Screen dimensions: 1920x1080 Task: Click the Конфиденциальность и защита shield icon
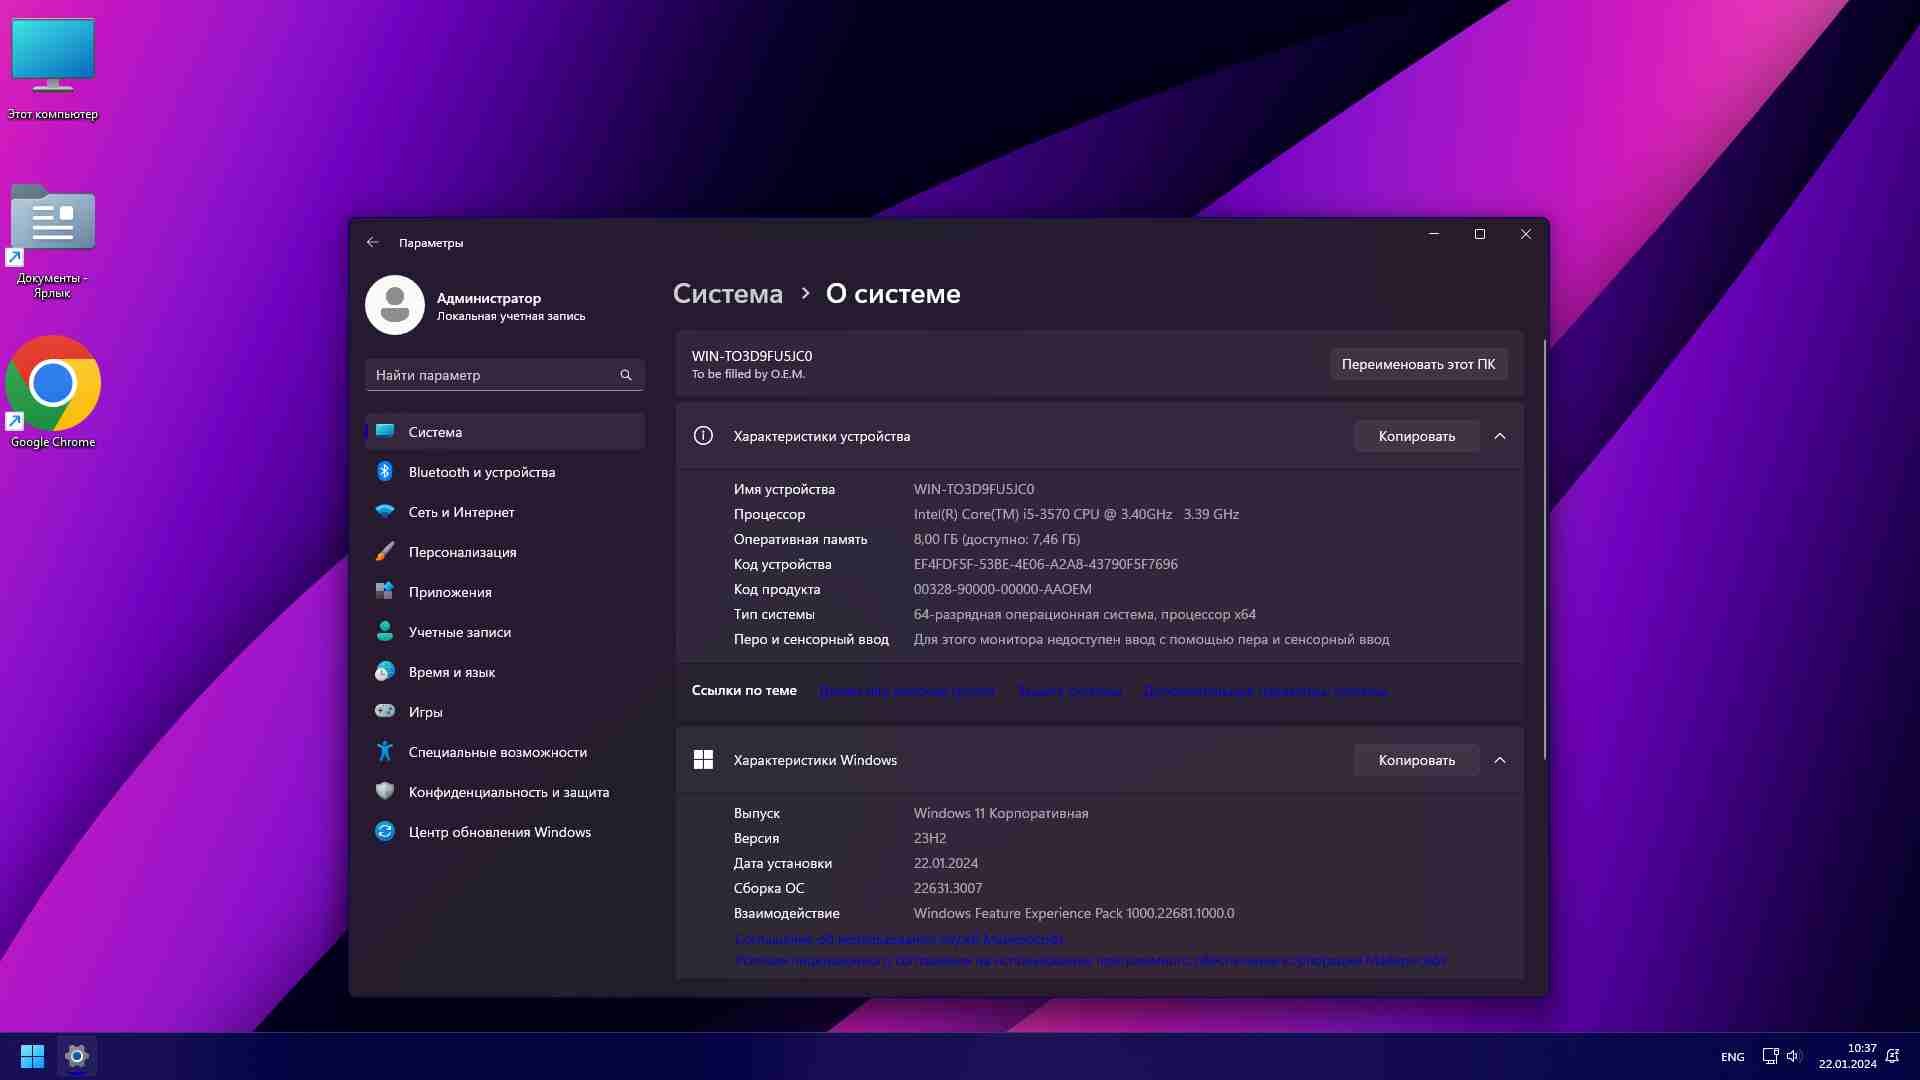coord(385,791)
